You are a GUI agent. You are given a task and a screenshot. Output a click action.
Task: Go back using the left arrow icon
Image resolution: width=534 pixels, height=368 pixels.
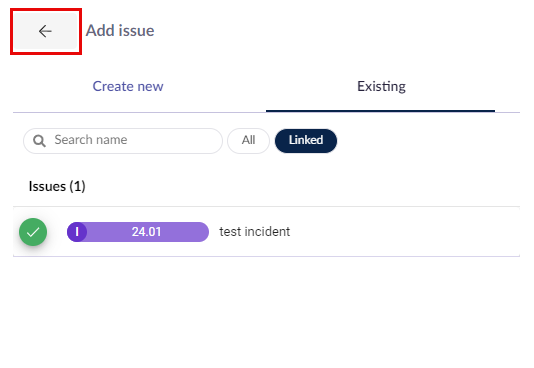click(45, 31)
